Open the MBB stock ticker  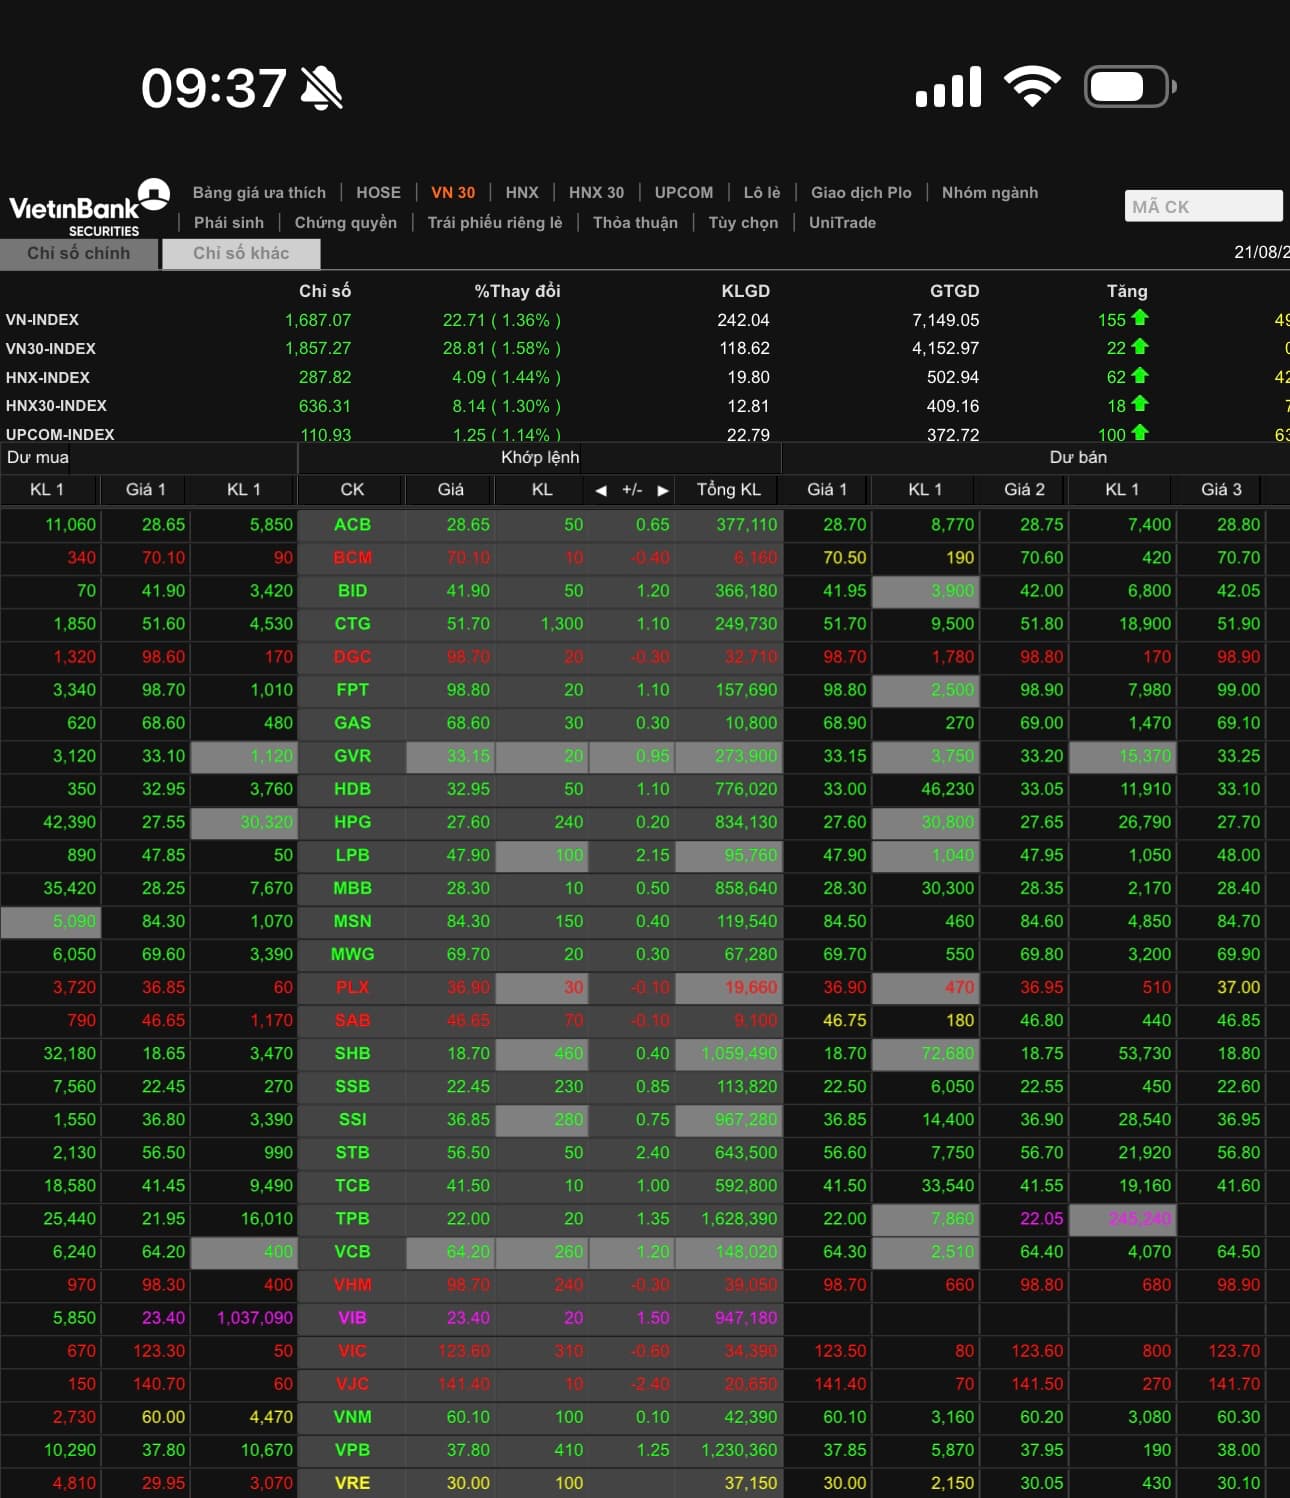(x=352, y=888)
